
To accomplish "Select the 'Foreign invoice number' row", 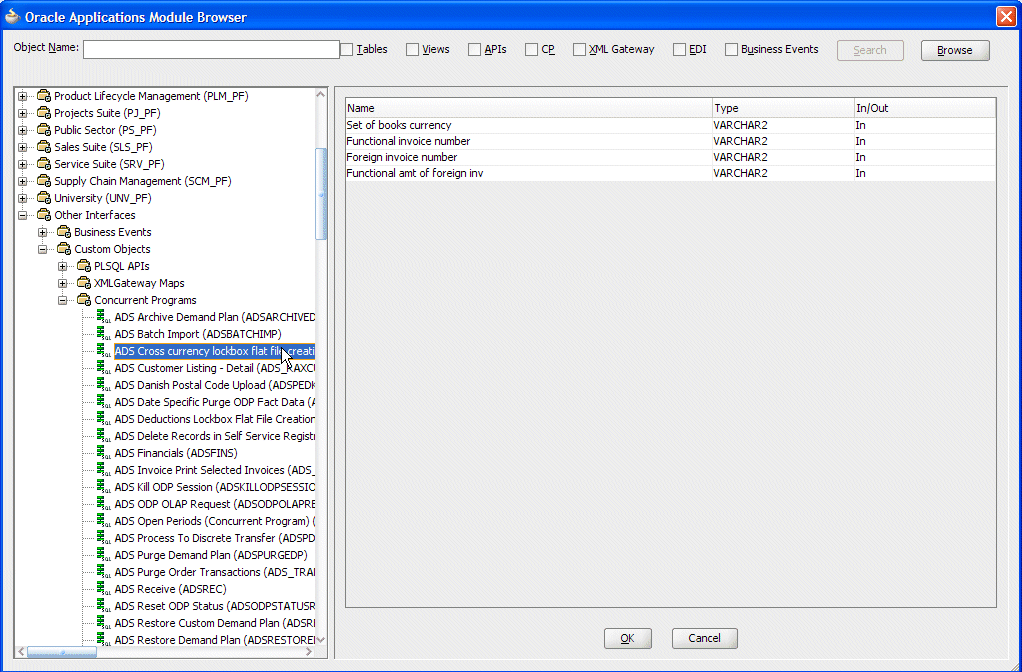I will click(x=671, y=157).
